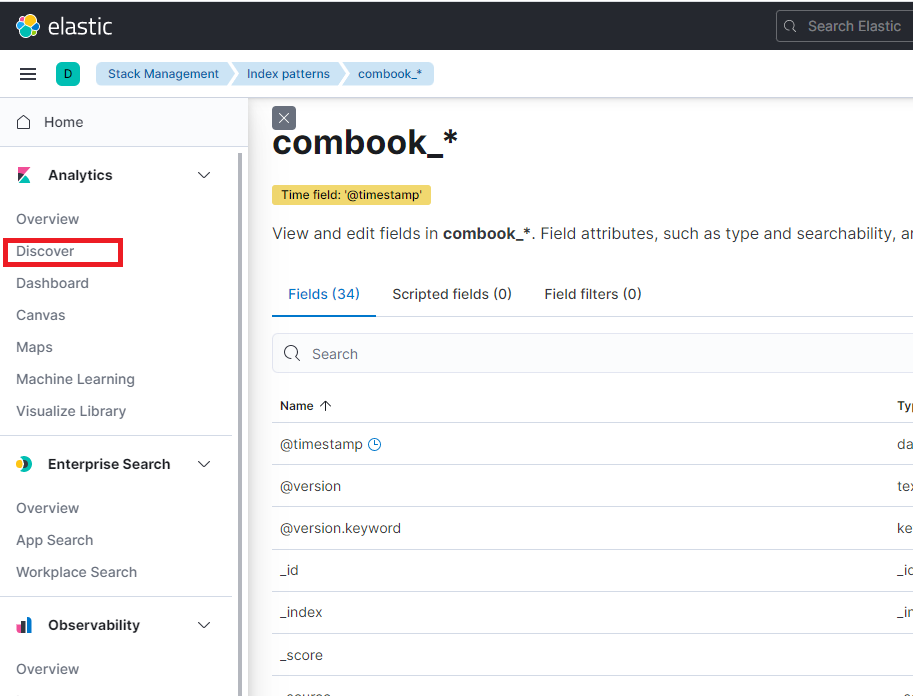Collapse the Analytics section
The width and height of the screenshot is (913, 696).
pos(204,175)
